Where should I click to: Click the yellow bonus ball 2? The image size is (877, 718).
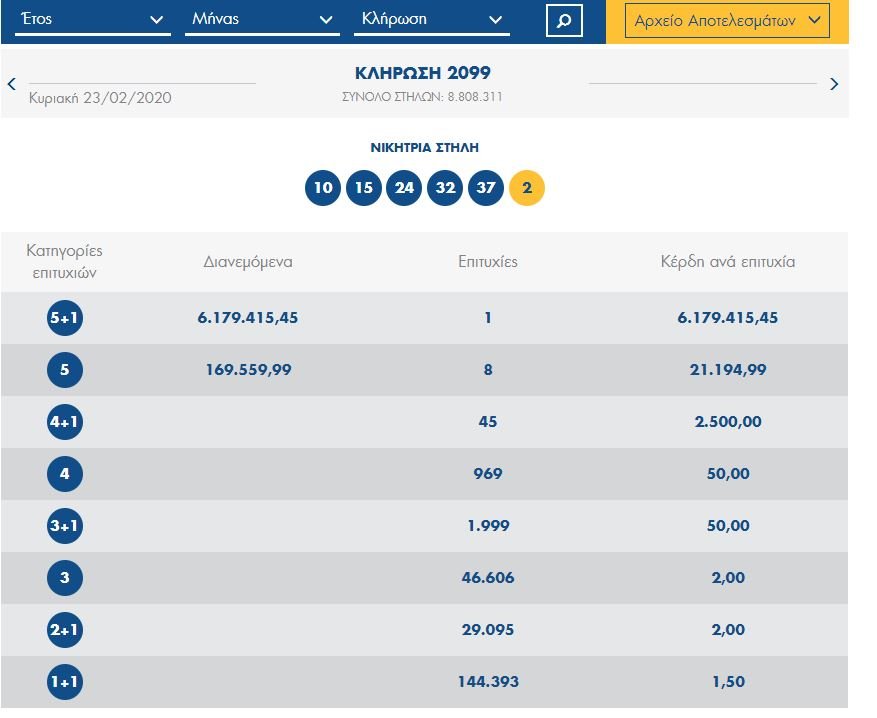(x=527, y=188)
